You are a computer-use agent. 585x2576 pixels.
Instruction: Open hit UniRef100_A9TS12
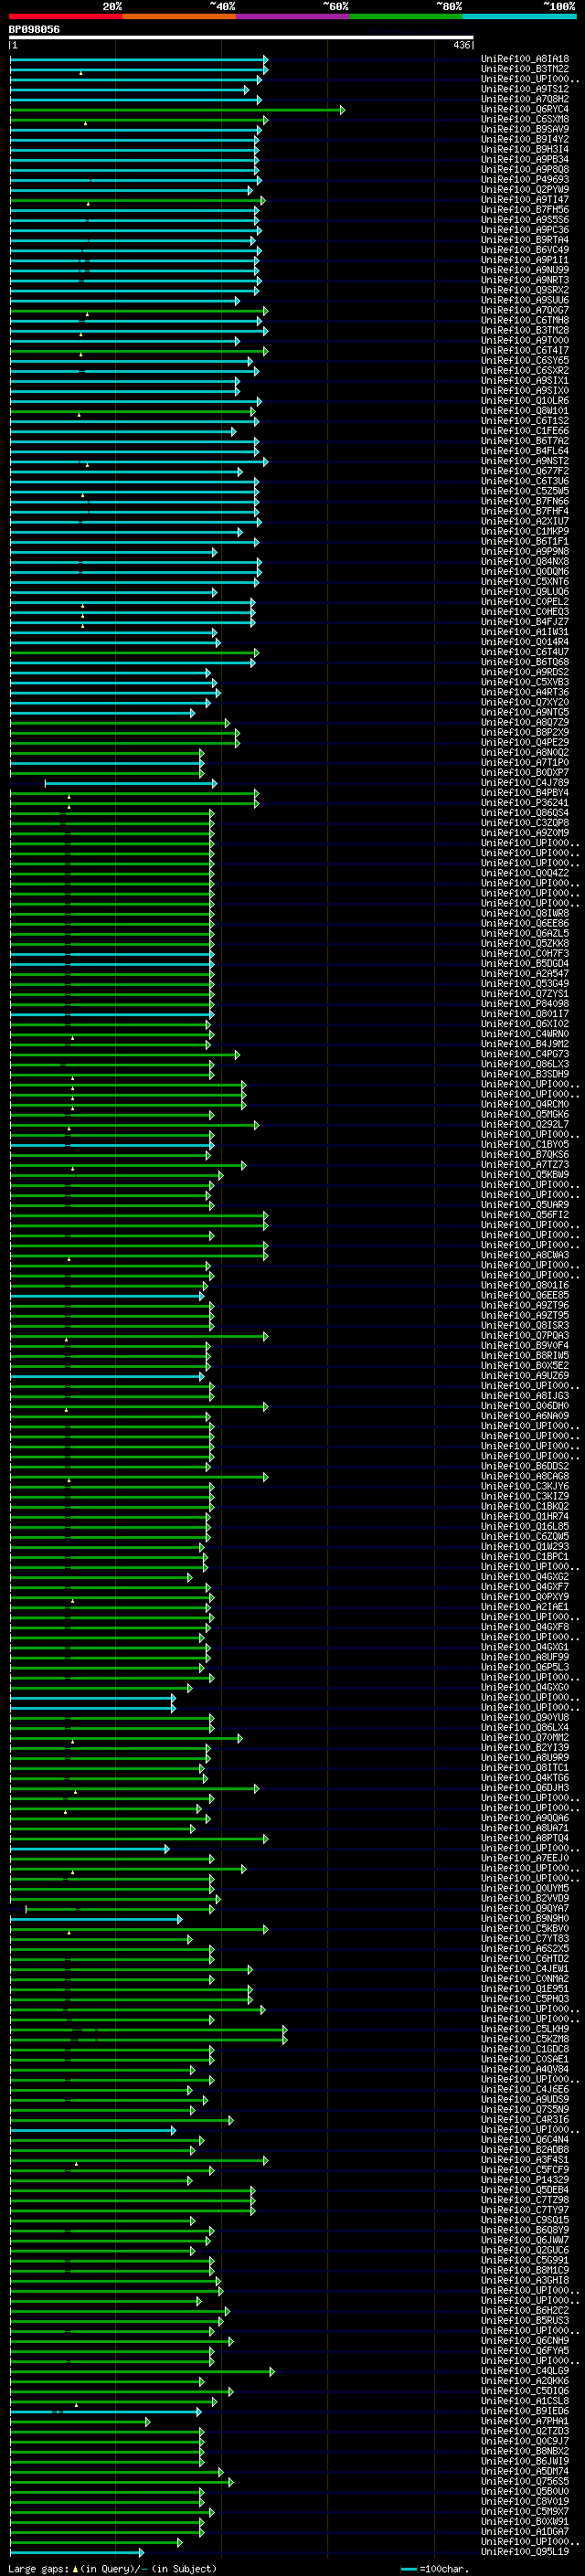[x=525, y=89]
